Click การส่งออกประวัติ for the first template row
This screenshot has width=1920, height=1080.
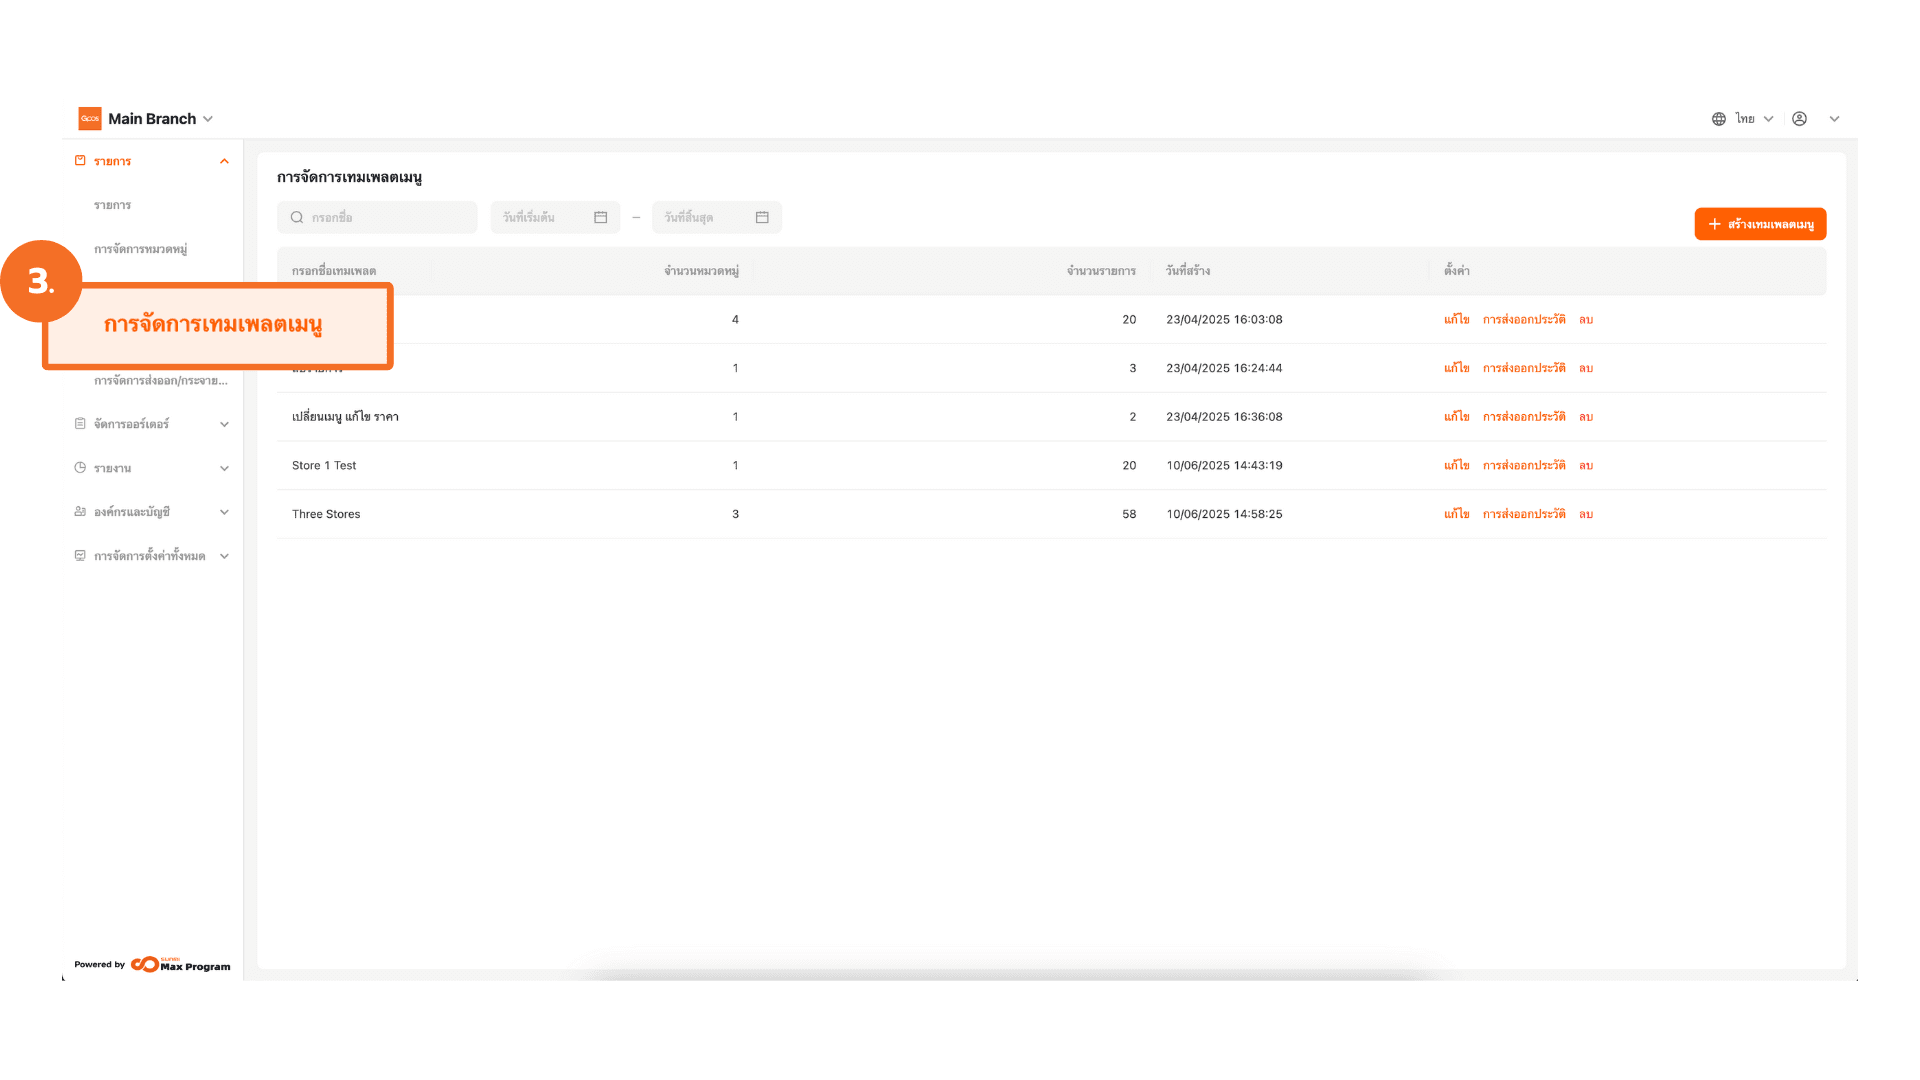tap(1523, 320)
